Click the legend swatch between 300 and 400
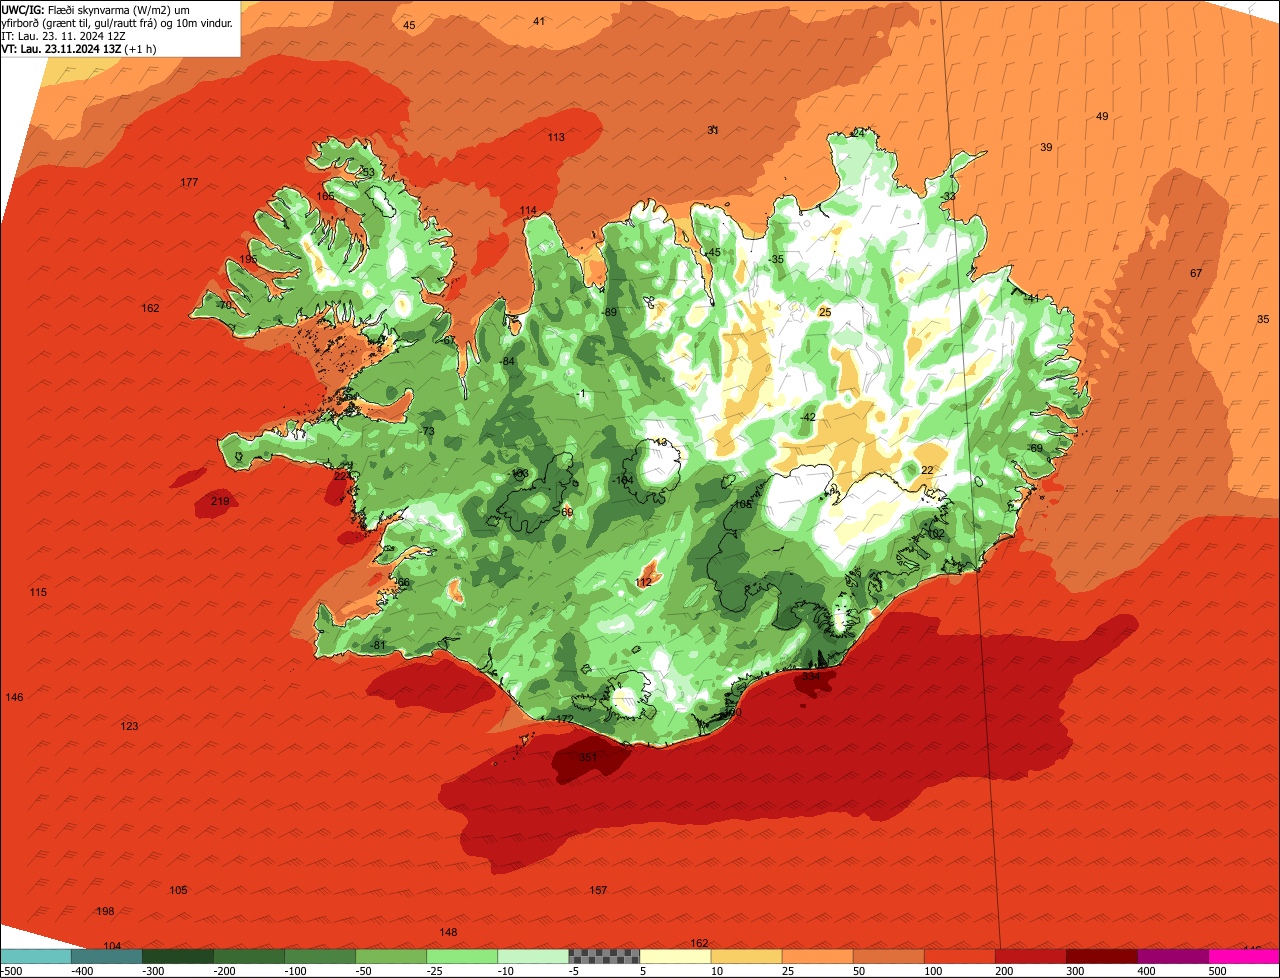 [1101, 956]
